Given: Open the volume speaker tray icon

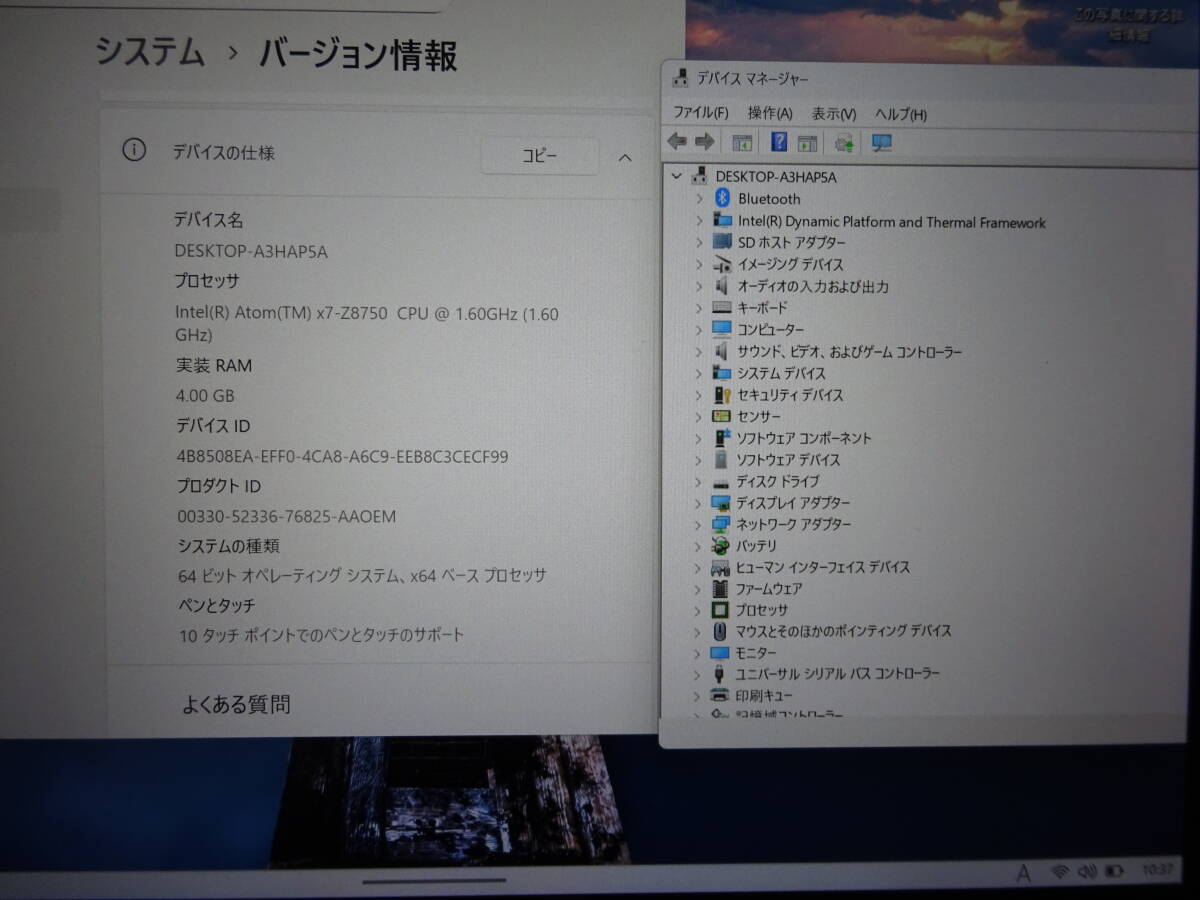Looking at the screenshot, I should point(1087,872).
